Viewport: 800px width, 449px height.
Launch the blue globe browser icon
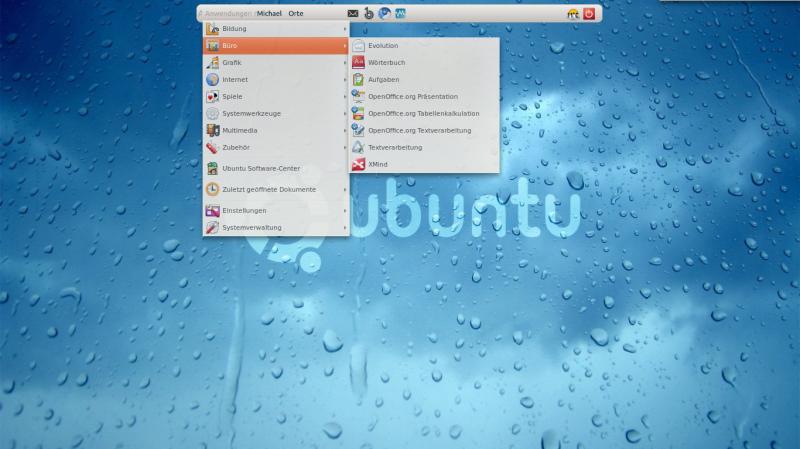click(x=384, y=13)
